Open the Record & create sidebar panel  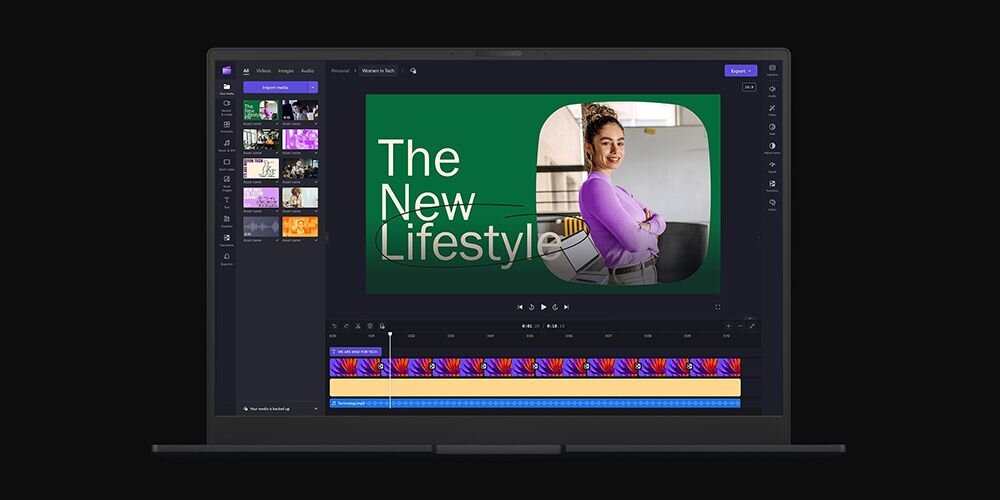pyautogui.click(x=227, y=105)
